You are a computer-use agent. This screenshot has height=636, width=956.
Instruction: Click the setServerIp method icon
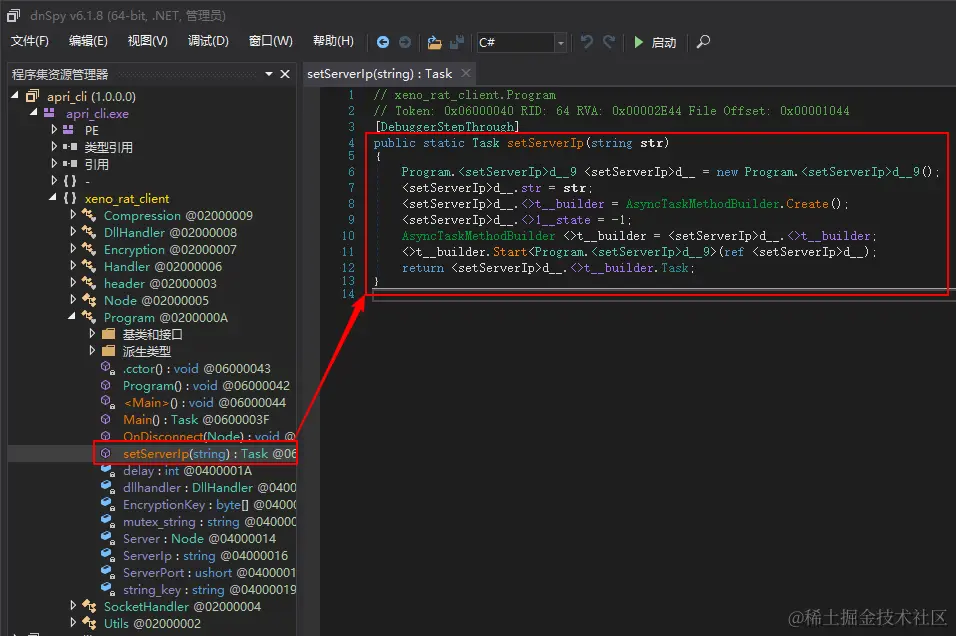click(x=106, y=453)
